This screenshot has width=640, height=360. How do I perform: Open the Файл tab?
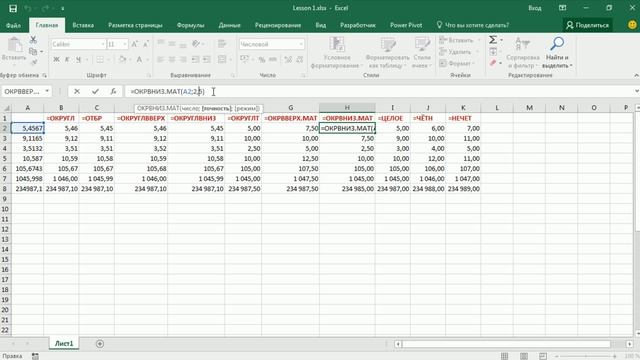coord(13,25)
